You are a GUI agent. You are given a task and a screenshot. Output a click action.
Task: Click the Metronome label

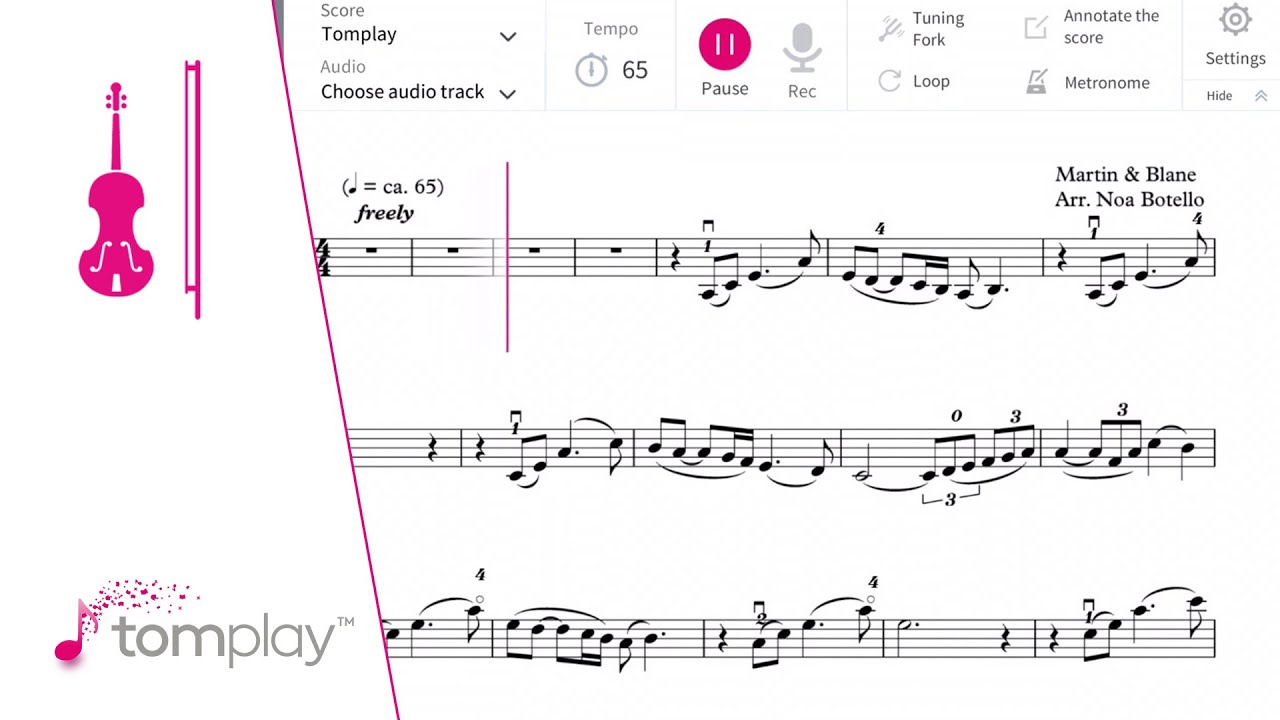point(1107,83)
